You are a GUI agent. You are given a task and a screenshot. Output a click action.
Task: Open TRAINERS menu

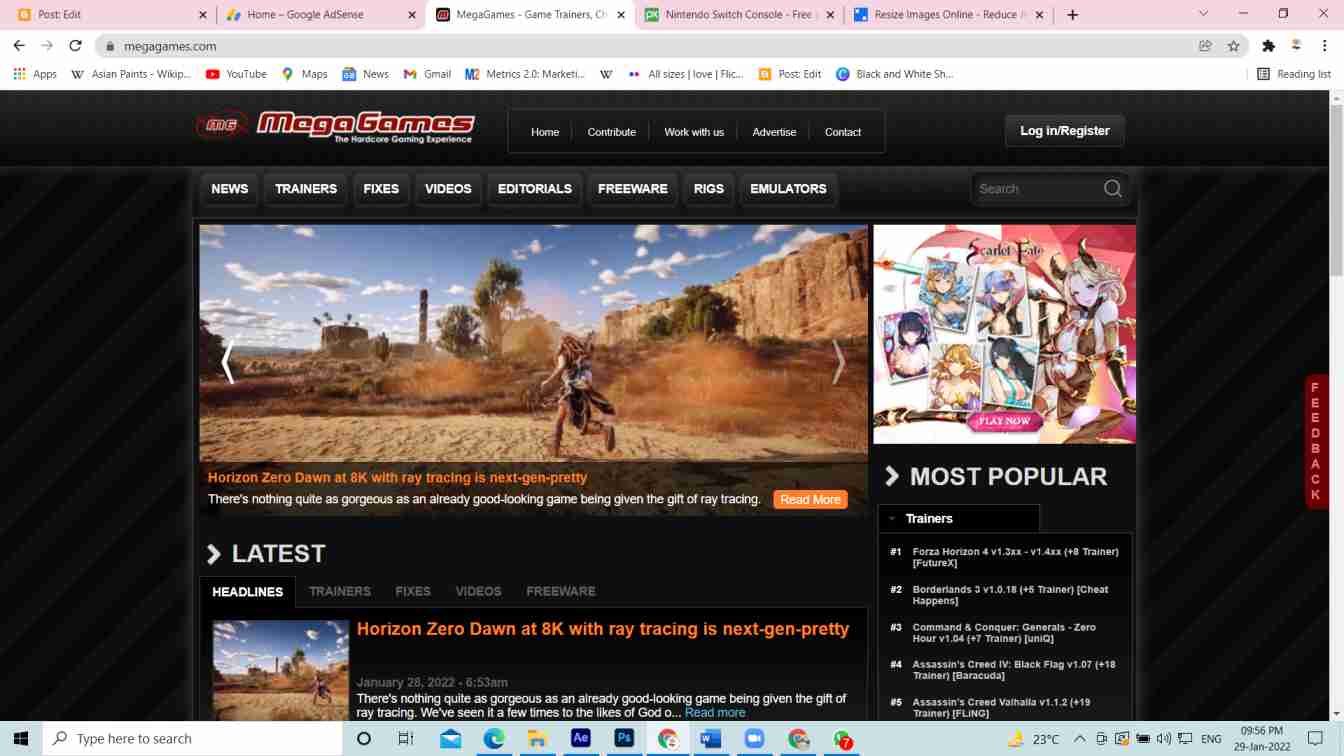(x=306, y=189)
